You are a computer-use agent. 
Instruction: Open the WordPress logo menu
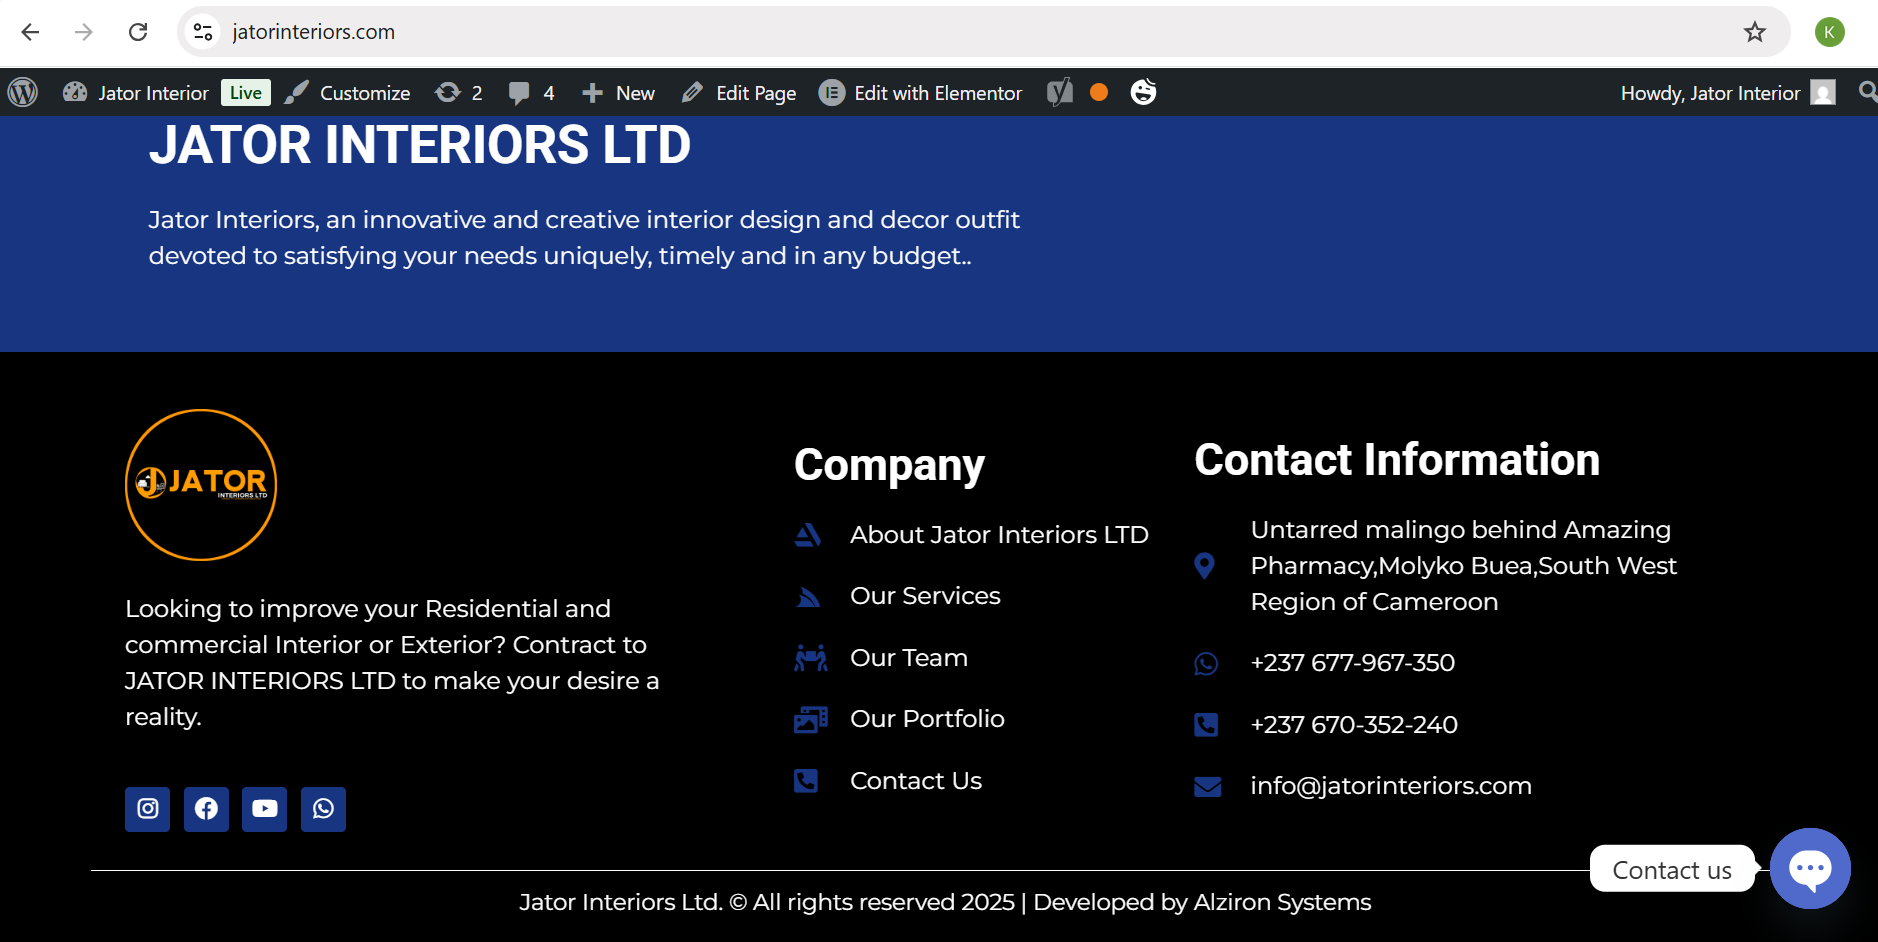click(23, 92)
